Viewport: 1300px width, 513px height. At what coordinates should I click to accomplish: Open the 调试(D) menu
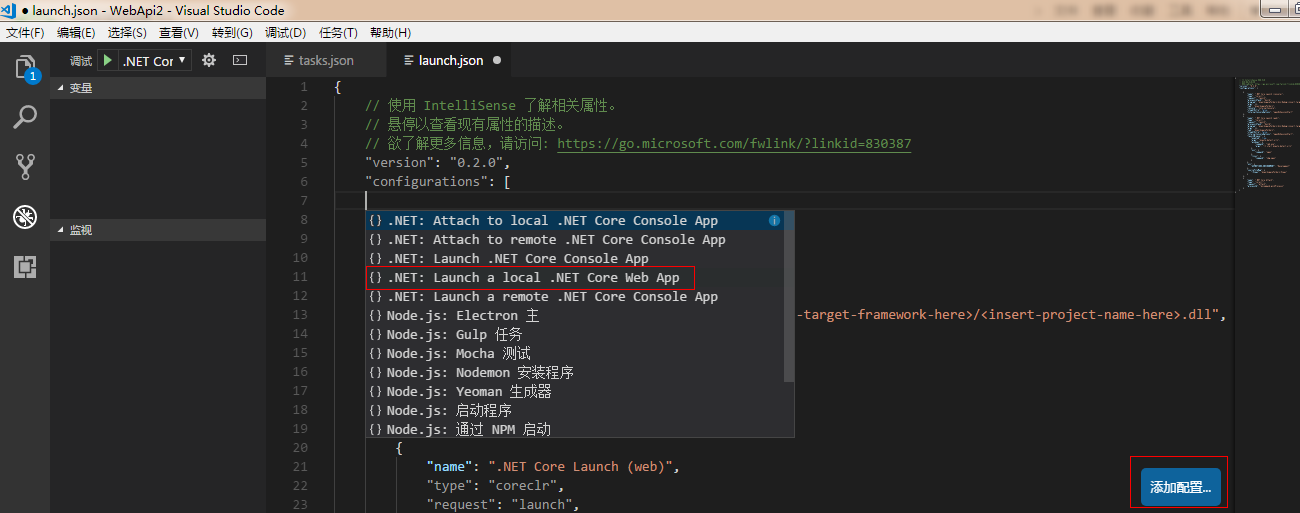click(285, 33)
